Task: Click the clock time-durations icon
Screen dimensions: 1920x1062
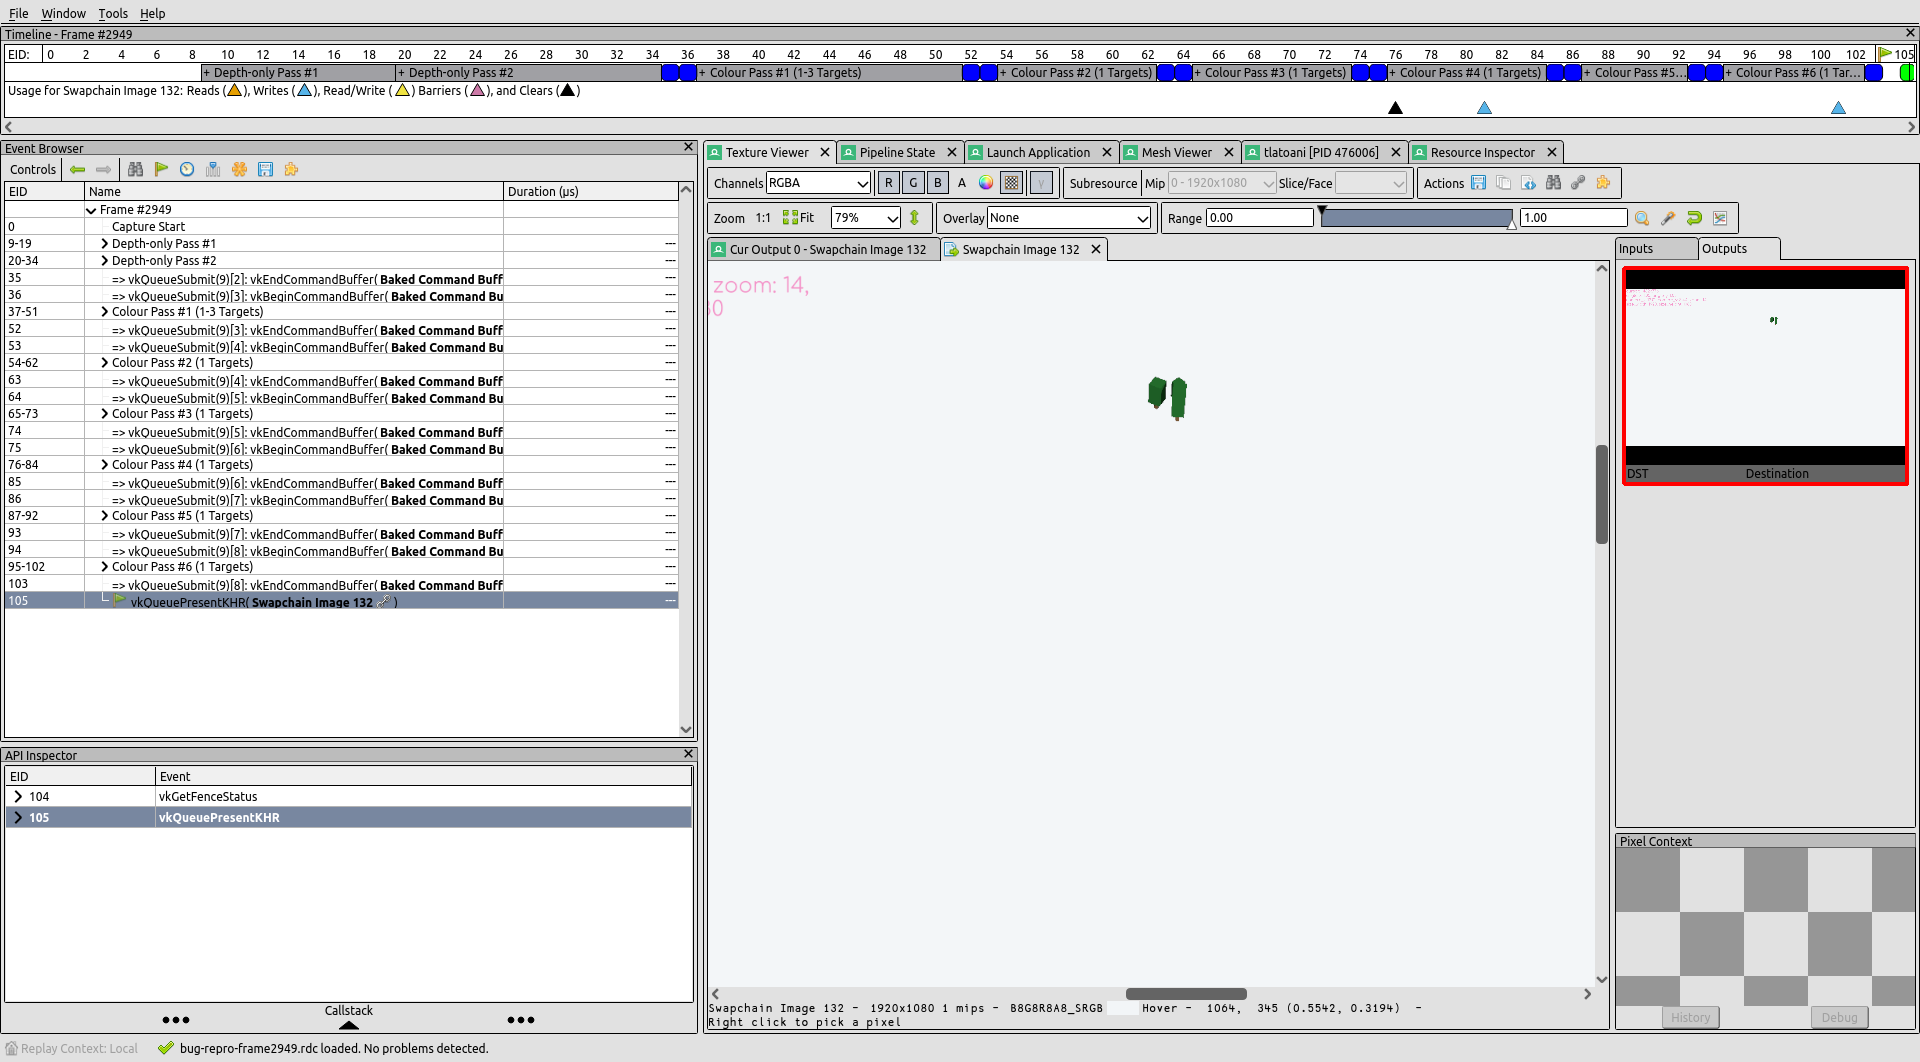Action: click(187, 170)
